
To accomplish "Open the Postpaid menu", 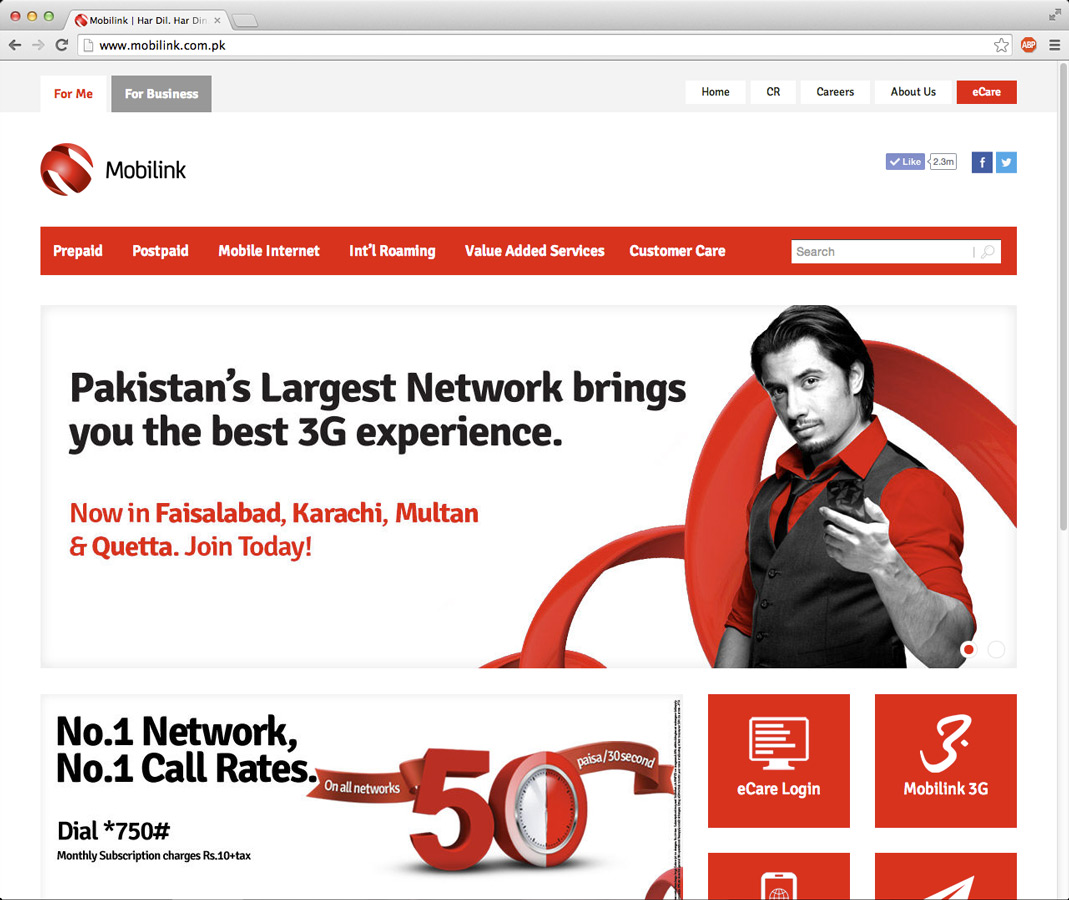I will pos(160,251).
